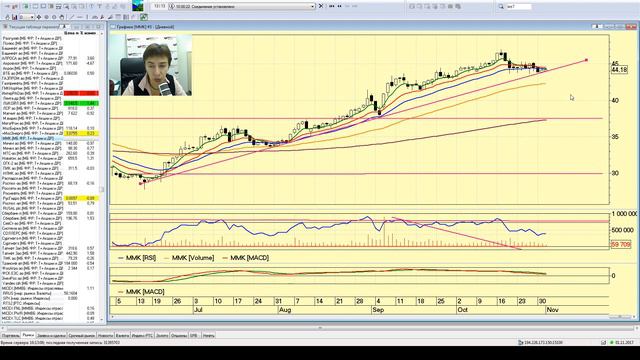Select the Новатэк row in quotes table

click(51, 158)
